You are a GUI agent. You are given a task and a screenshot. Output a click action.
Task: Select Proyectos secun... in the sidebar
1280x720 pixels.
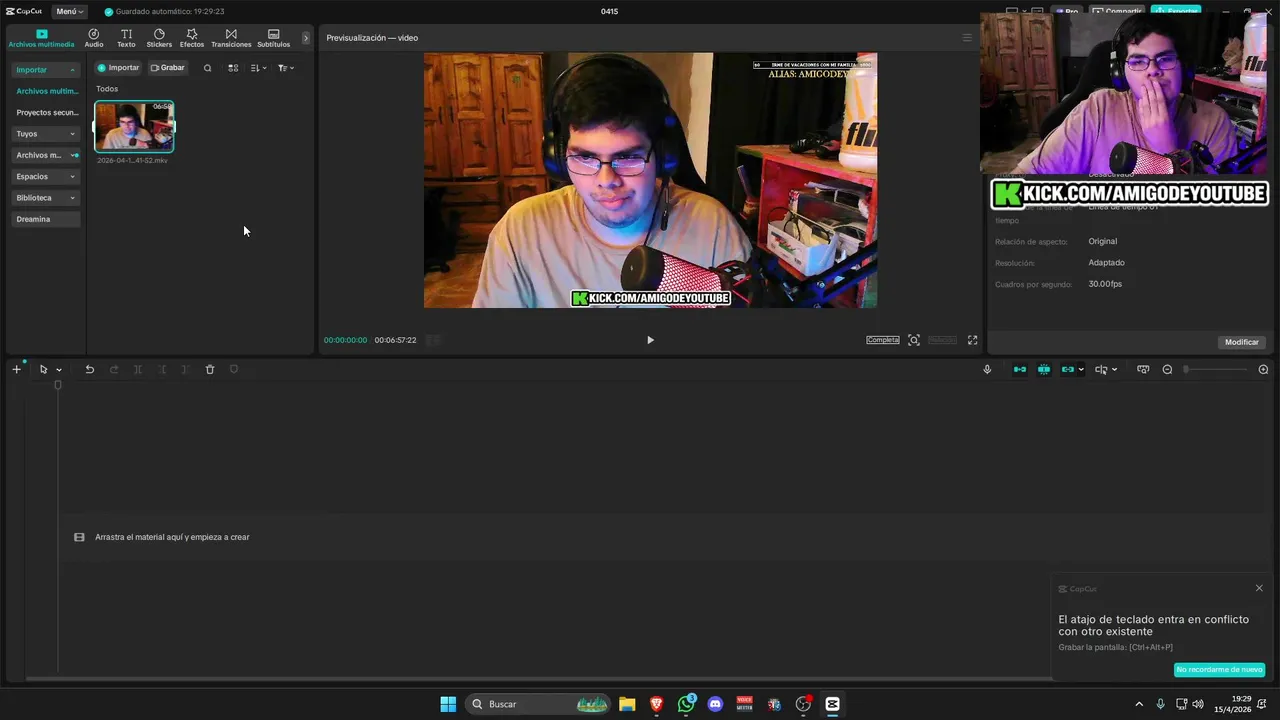47,113
